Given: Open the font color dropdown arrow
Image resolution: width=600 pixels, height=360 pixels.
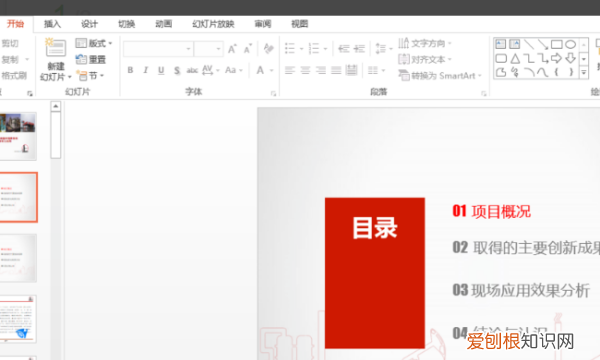Looking at the screenshot, I should (x=272, y=70).
